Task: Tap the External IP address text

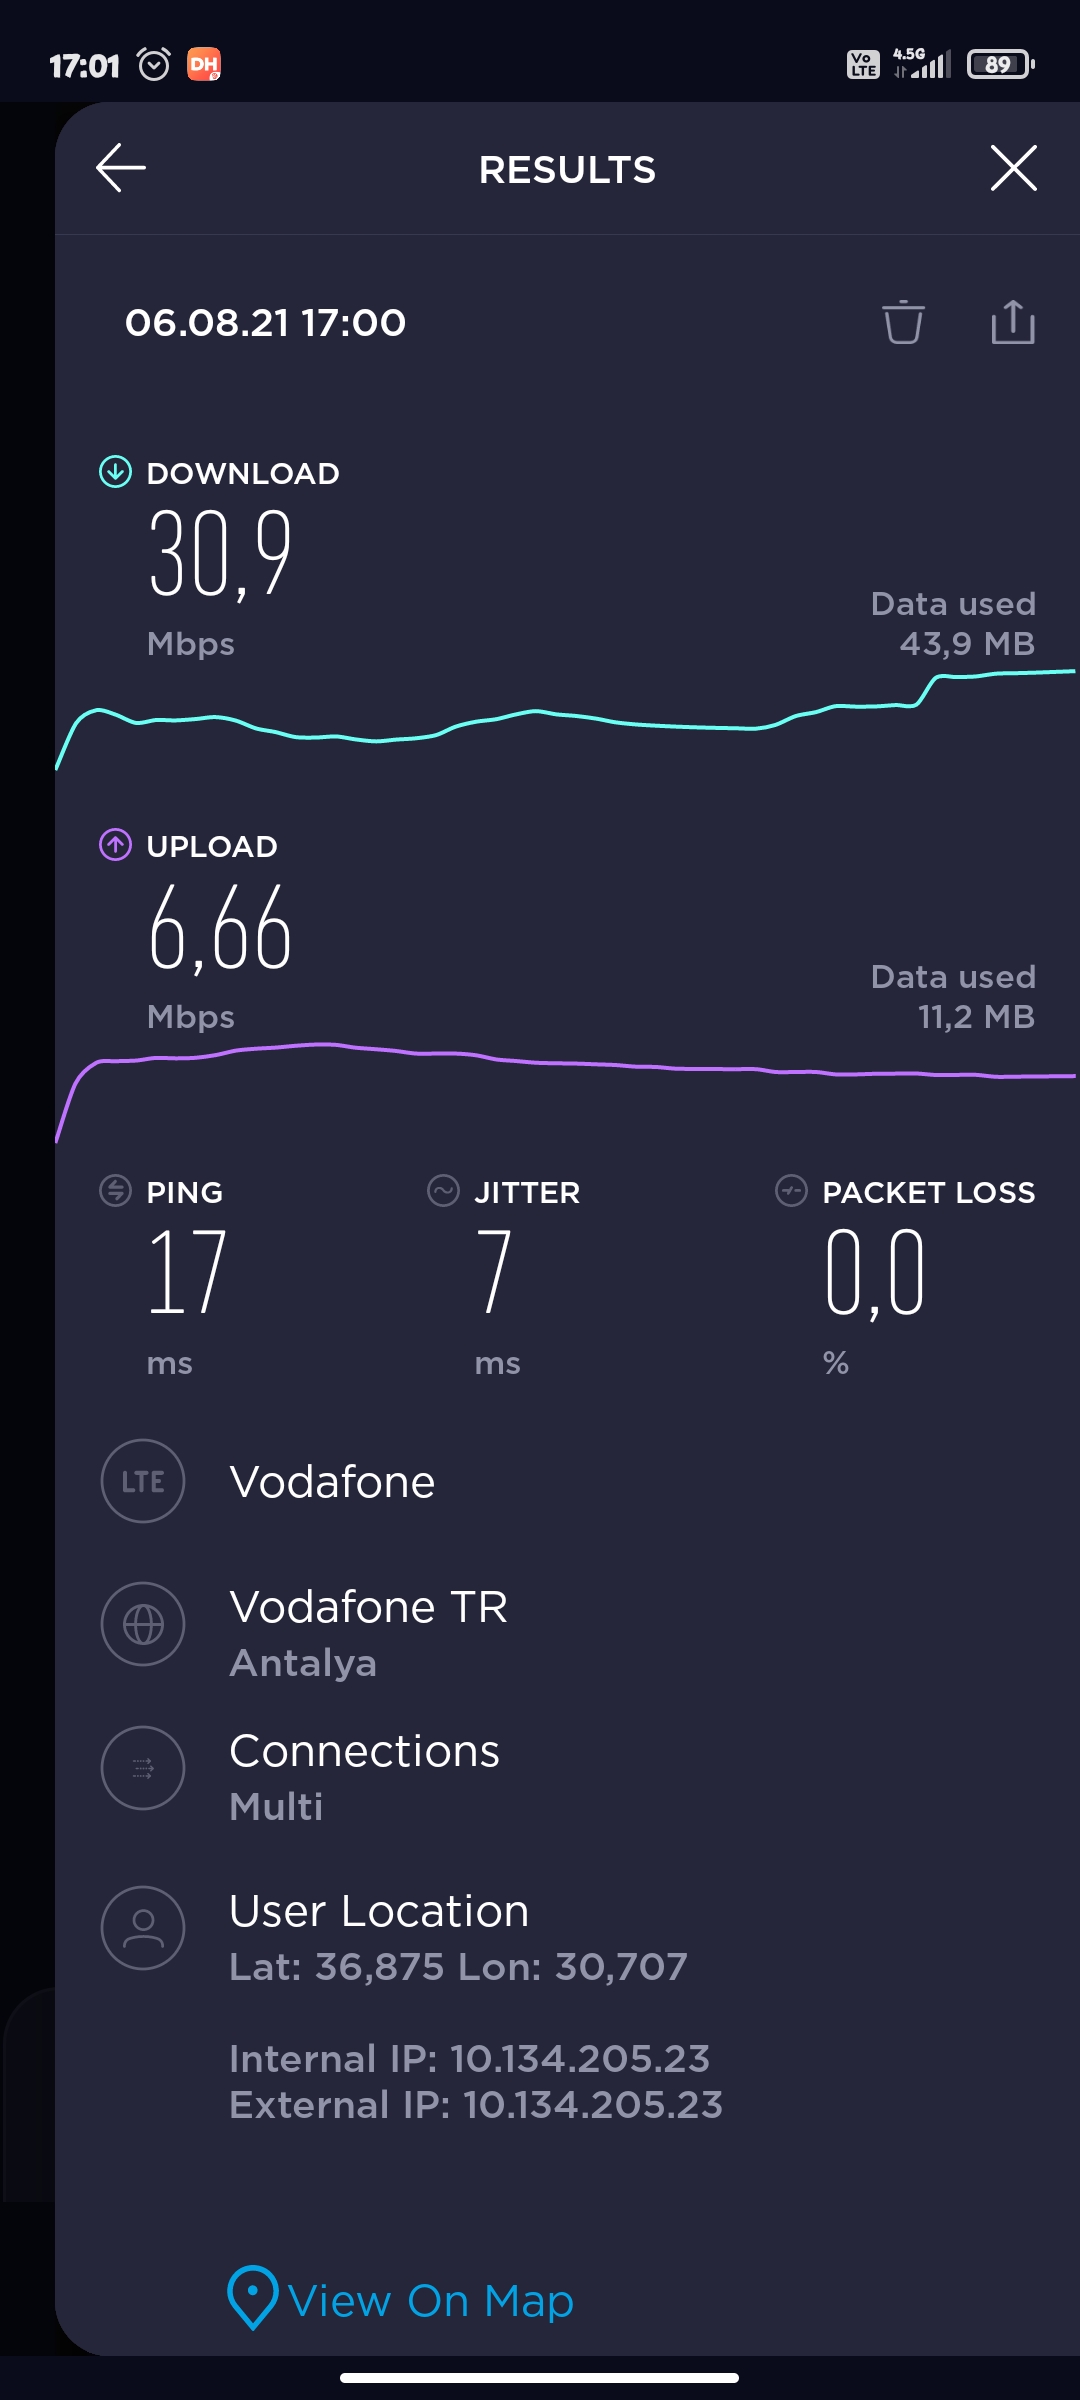Action: (x=476, y=2105)
